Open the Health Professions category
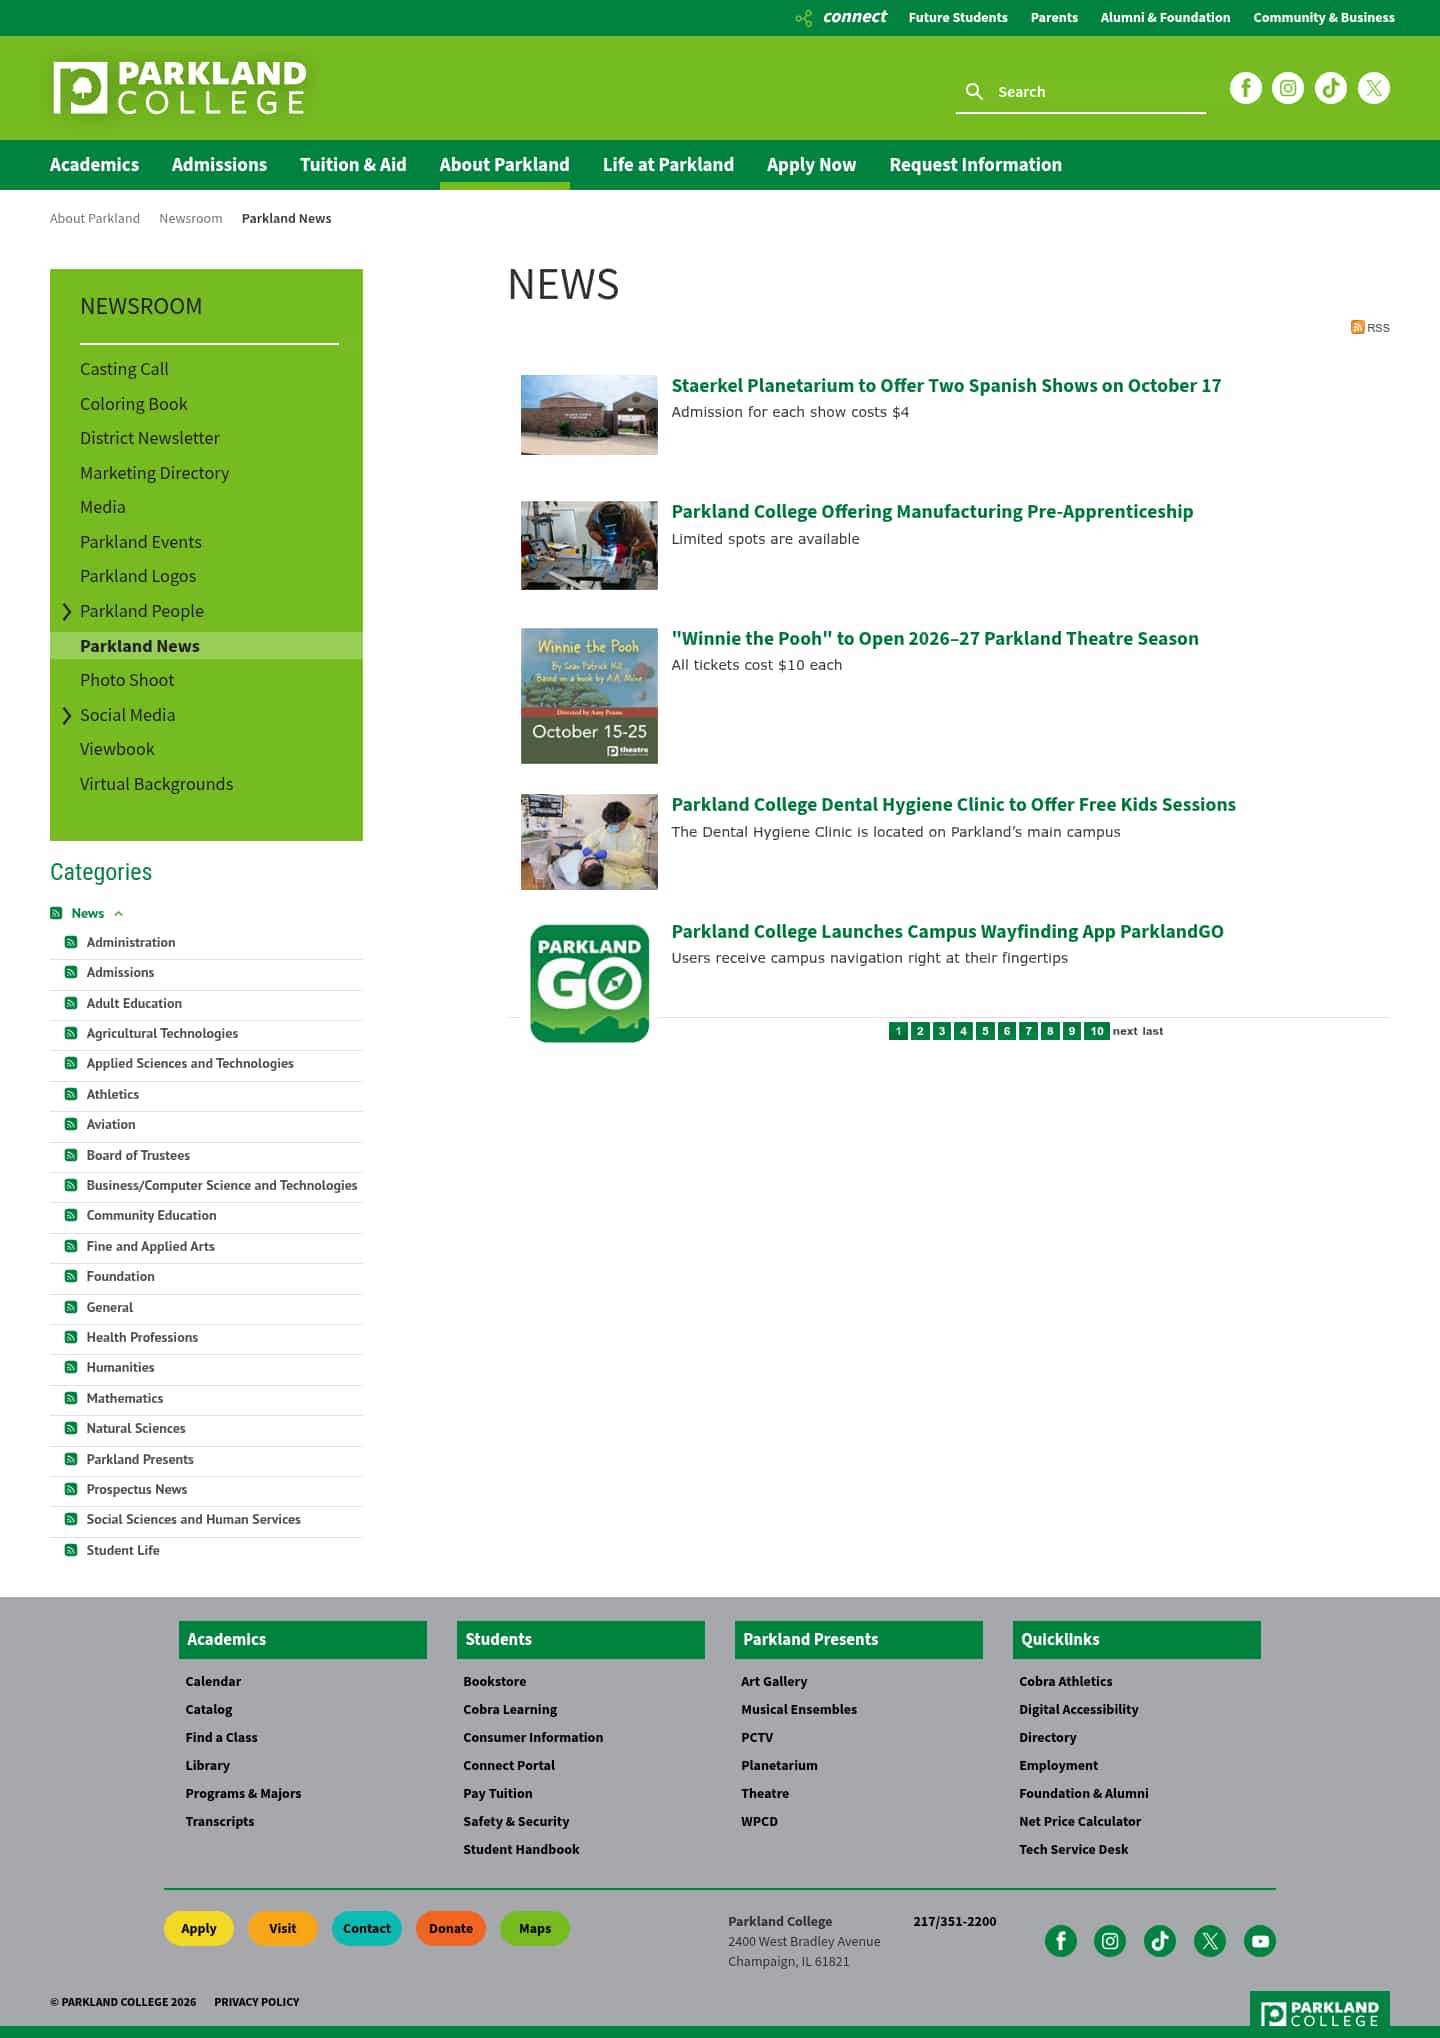The width and height of the screenshot is (1440, 2038). tap(142, 1338)
